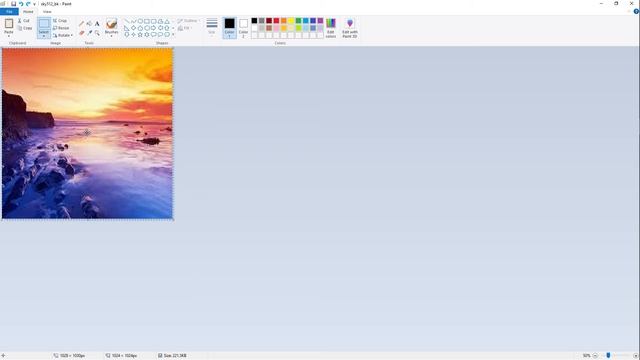Click the zoom out minus button
The height and width of the screenshot is (360, 640).
595,356
